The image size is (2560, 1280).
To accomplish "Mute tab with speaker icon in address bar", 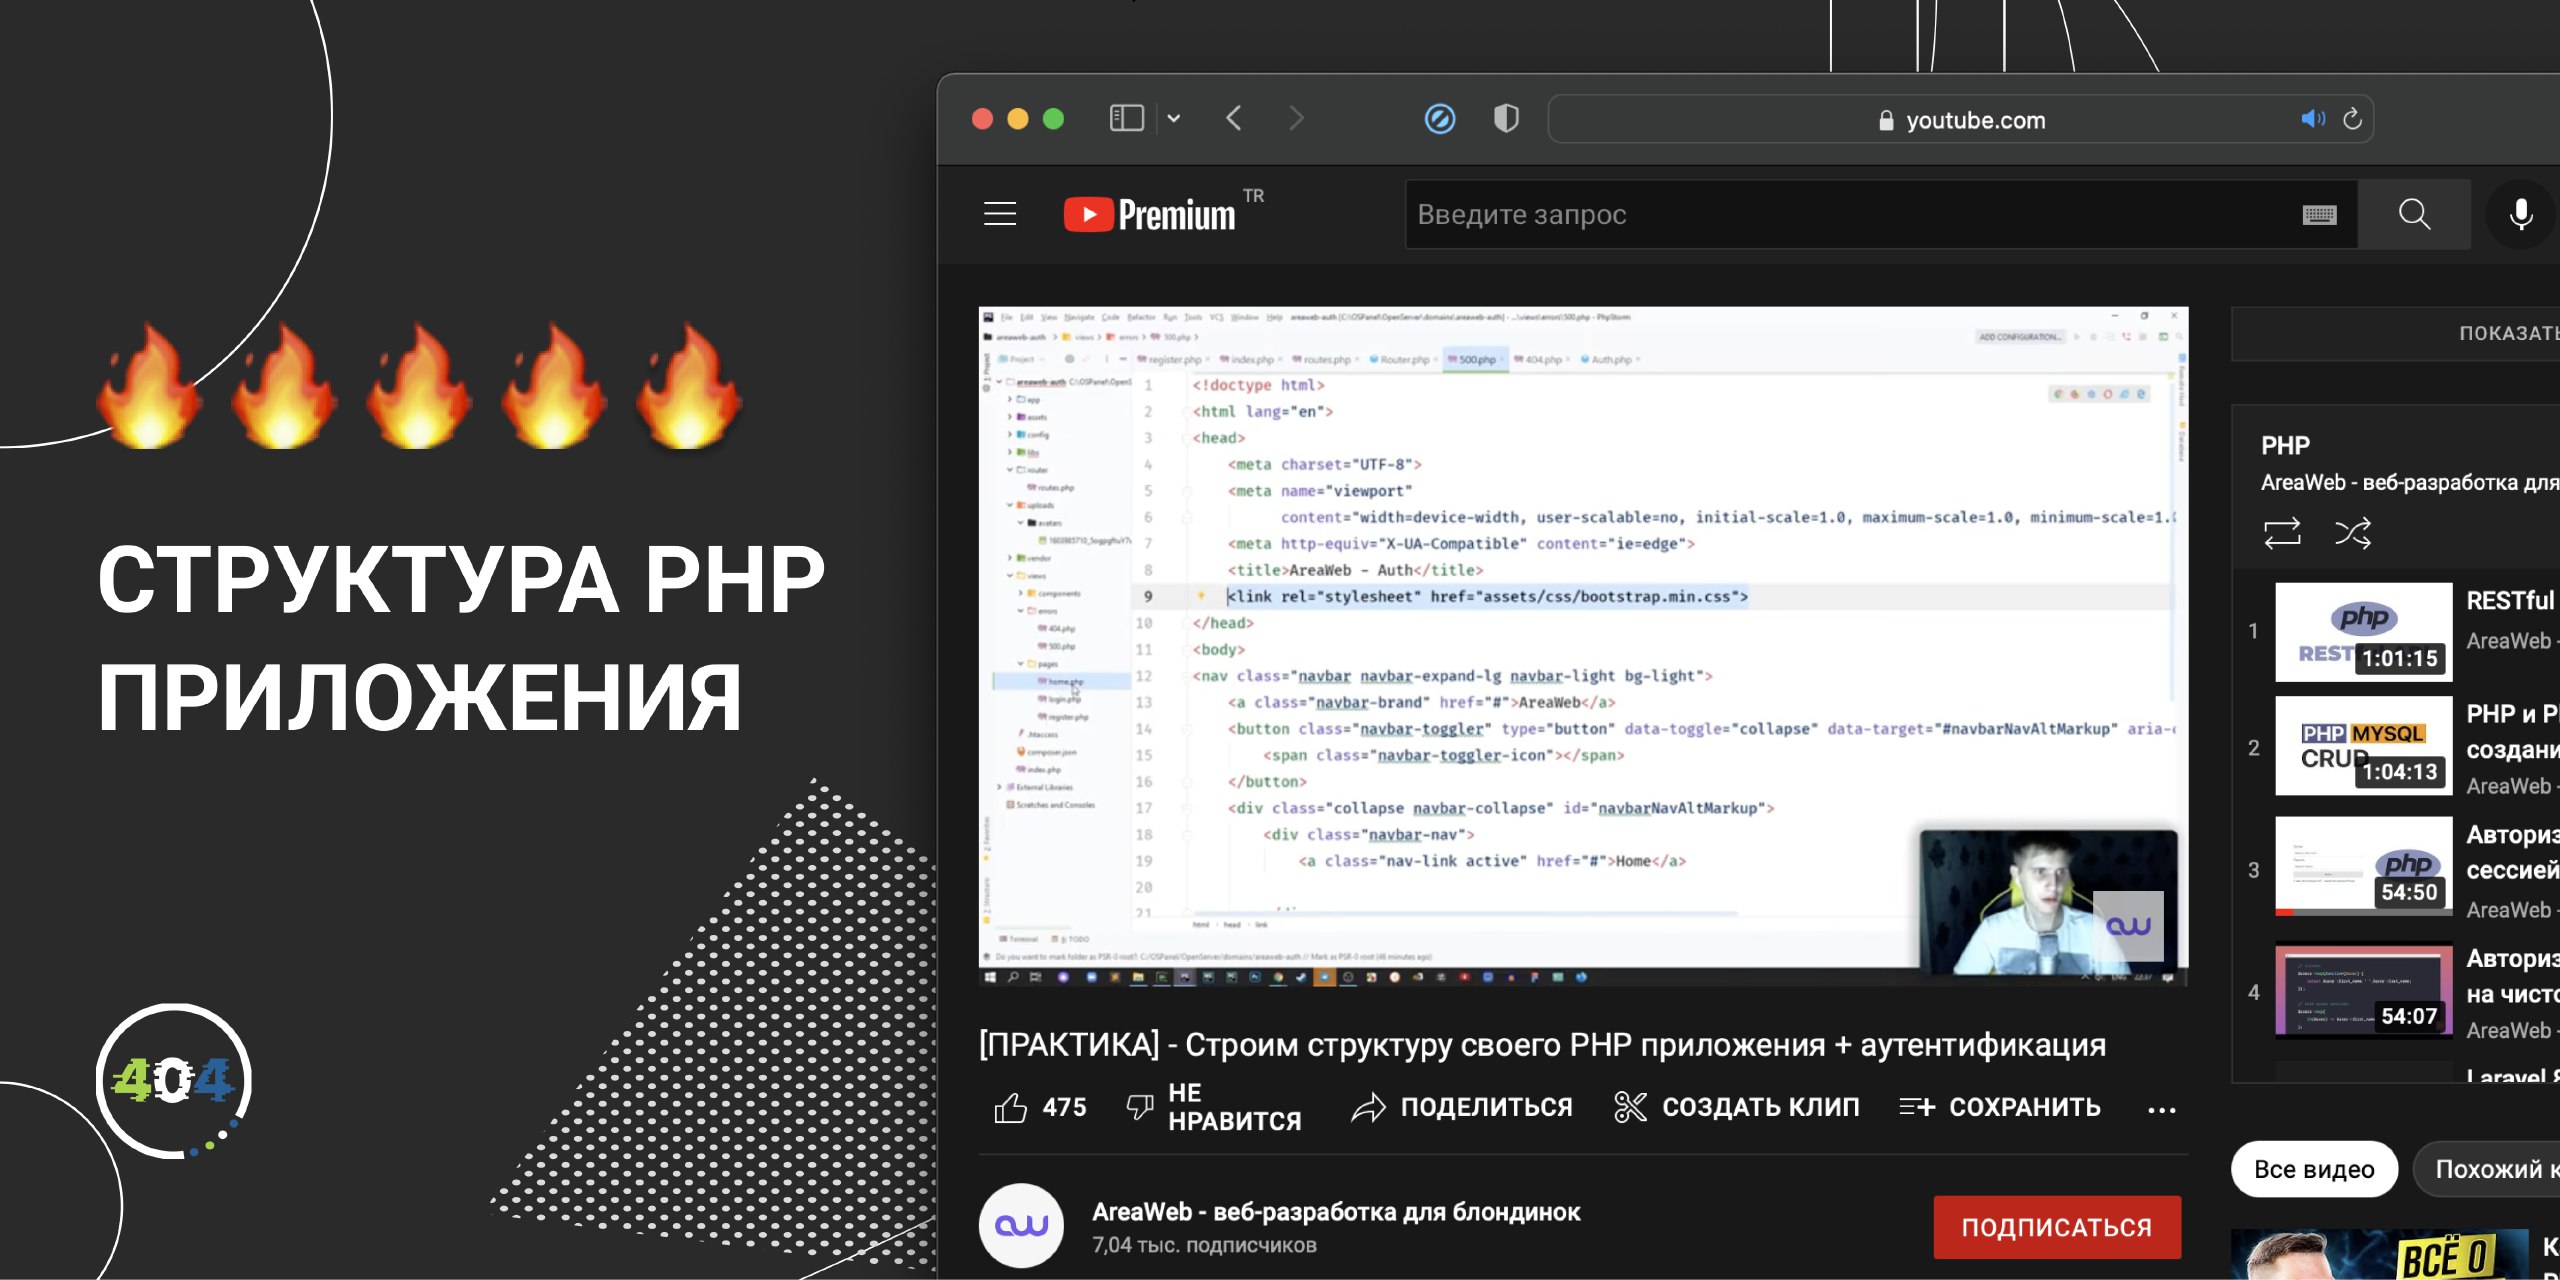I will point(2312,119).
